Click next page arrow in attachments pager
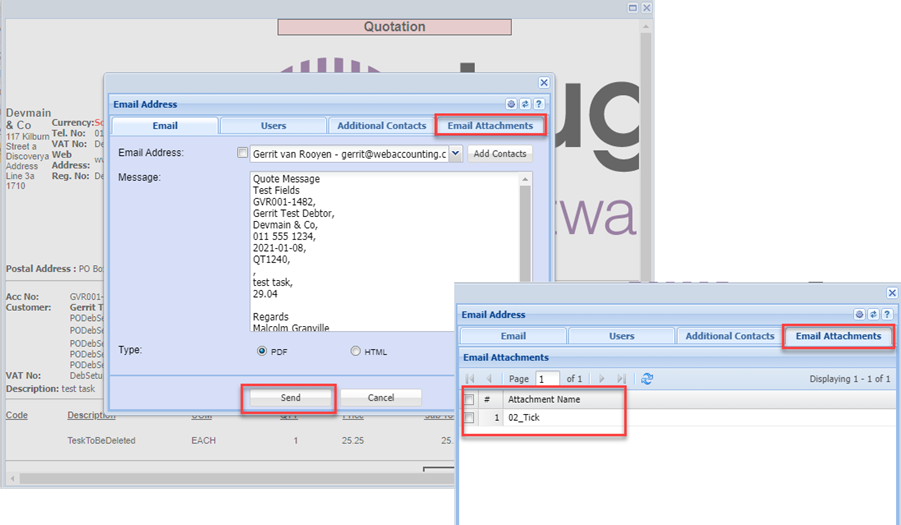Image resolution: width=901 pixels, height=525 pixels. pos(602,379)
